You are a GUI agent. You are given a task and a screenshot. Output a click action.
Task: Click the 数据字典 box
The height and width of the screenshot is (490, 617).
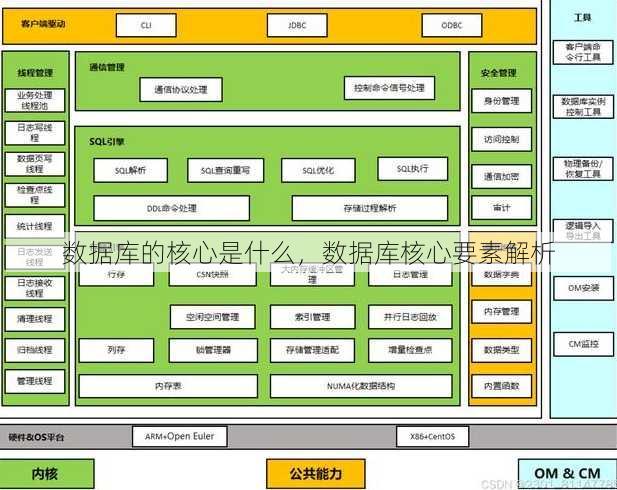(502, 274)
